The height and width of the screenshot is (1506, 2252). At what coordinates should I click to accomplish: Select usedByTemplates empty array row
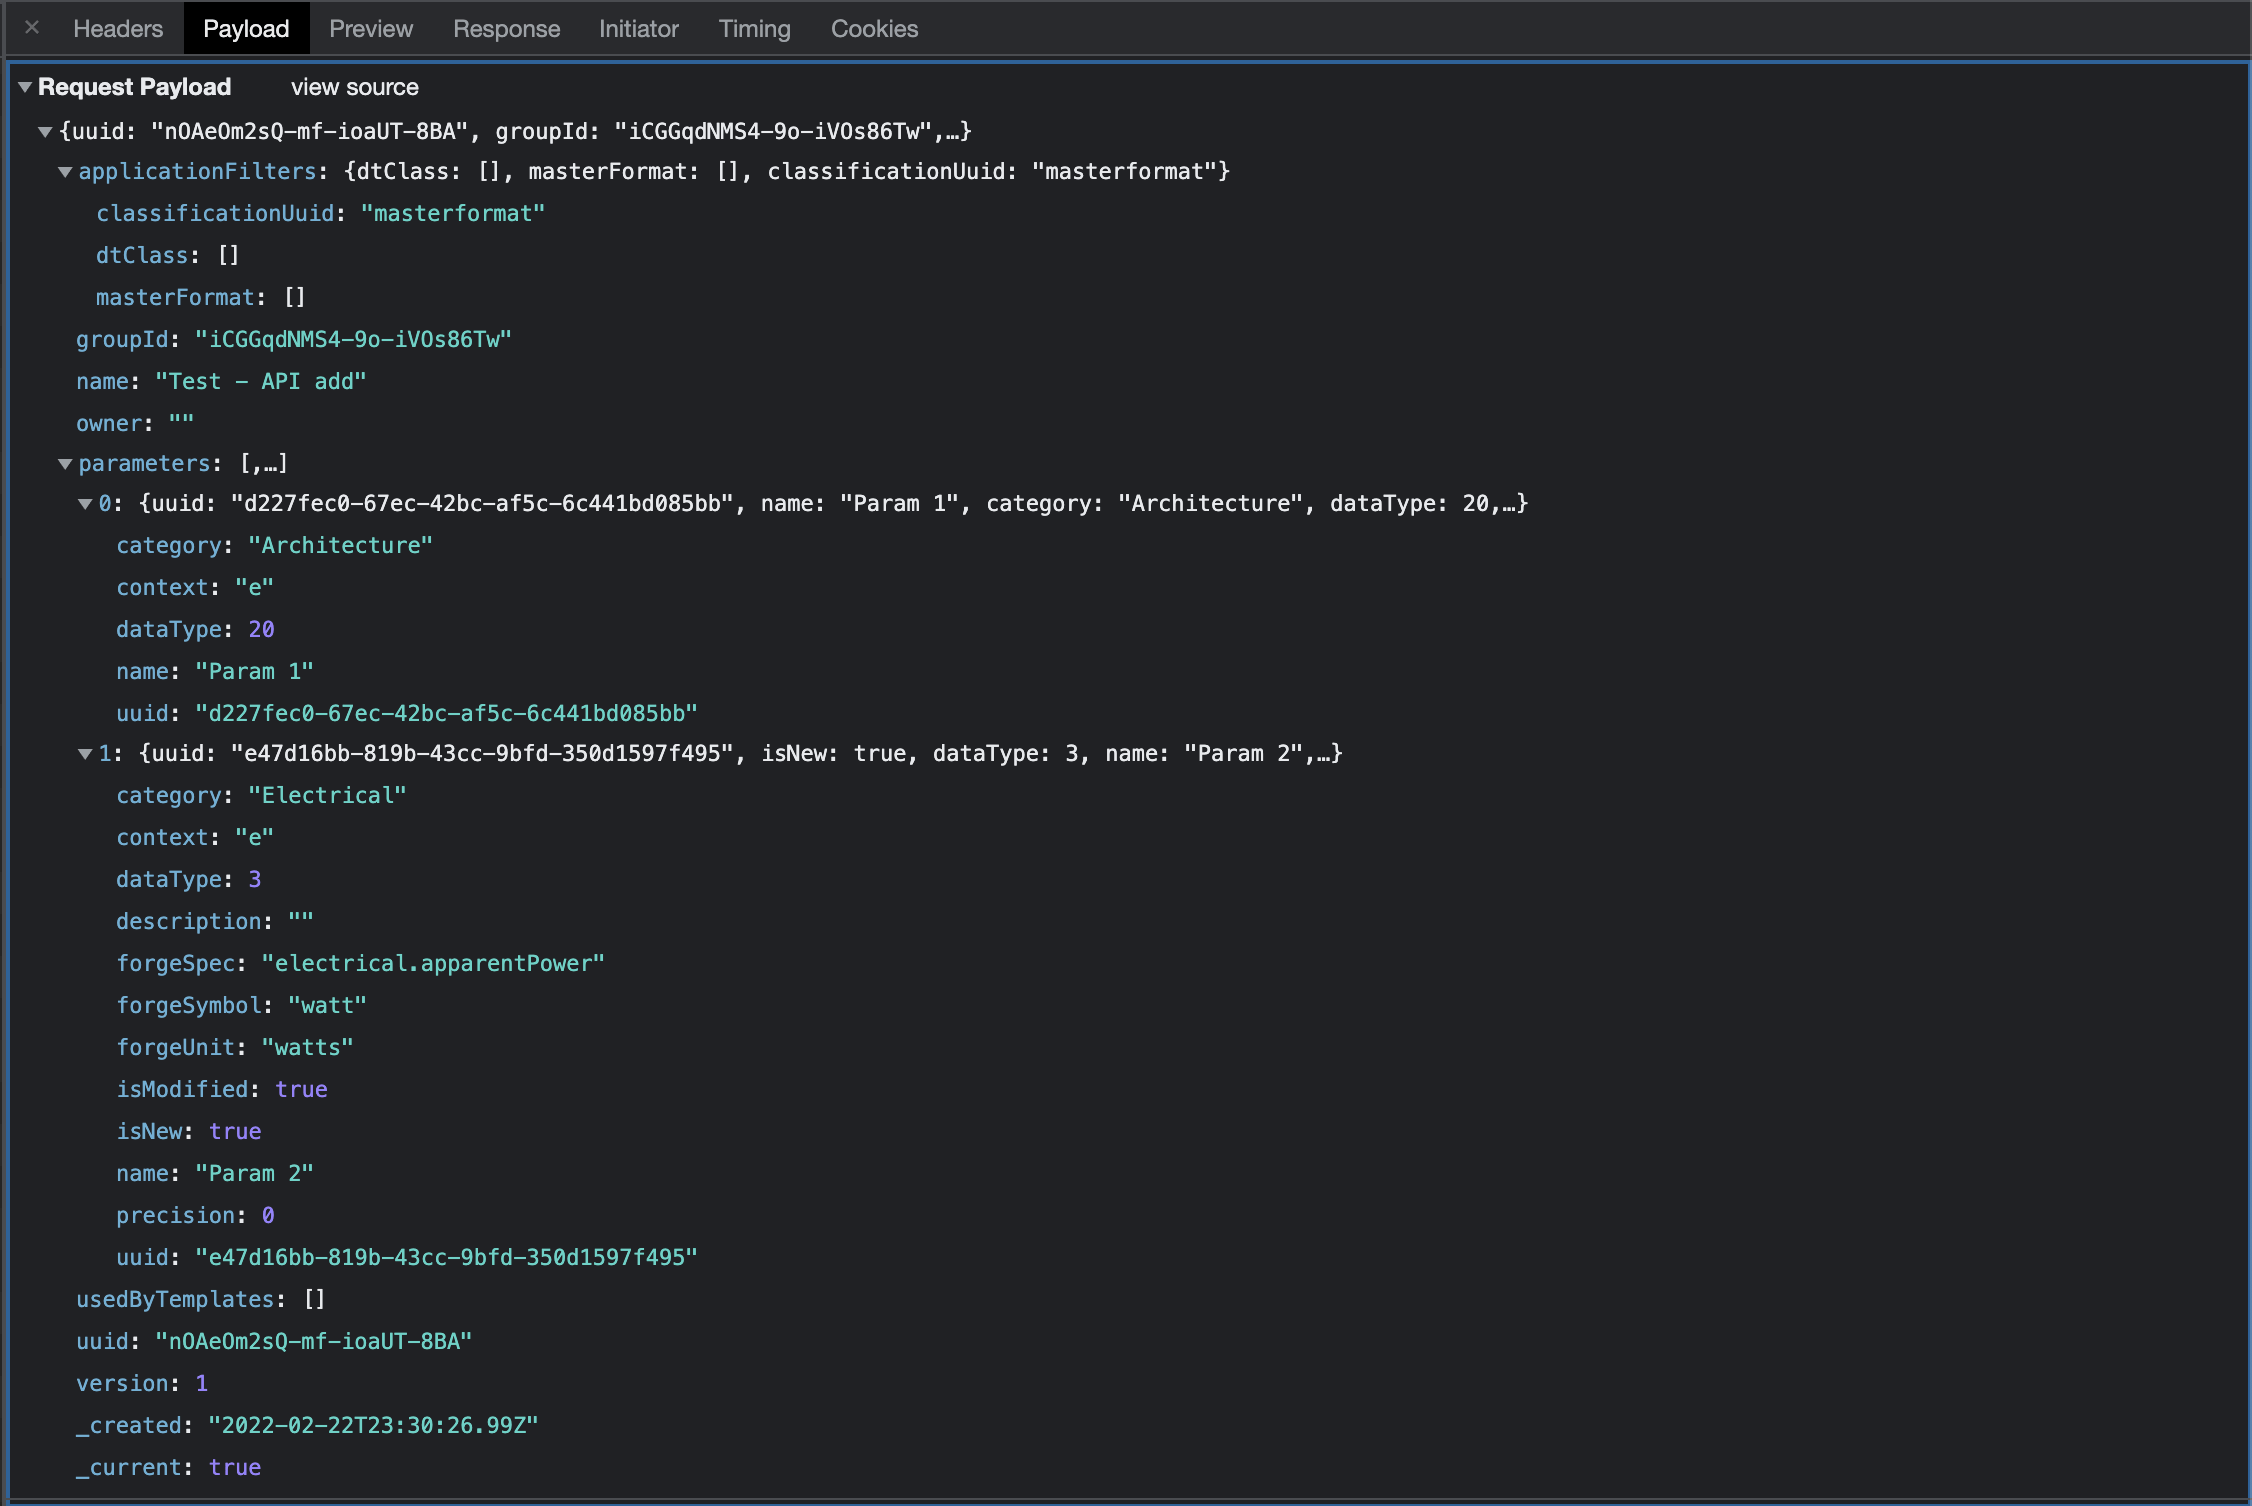(201, 1300)
